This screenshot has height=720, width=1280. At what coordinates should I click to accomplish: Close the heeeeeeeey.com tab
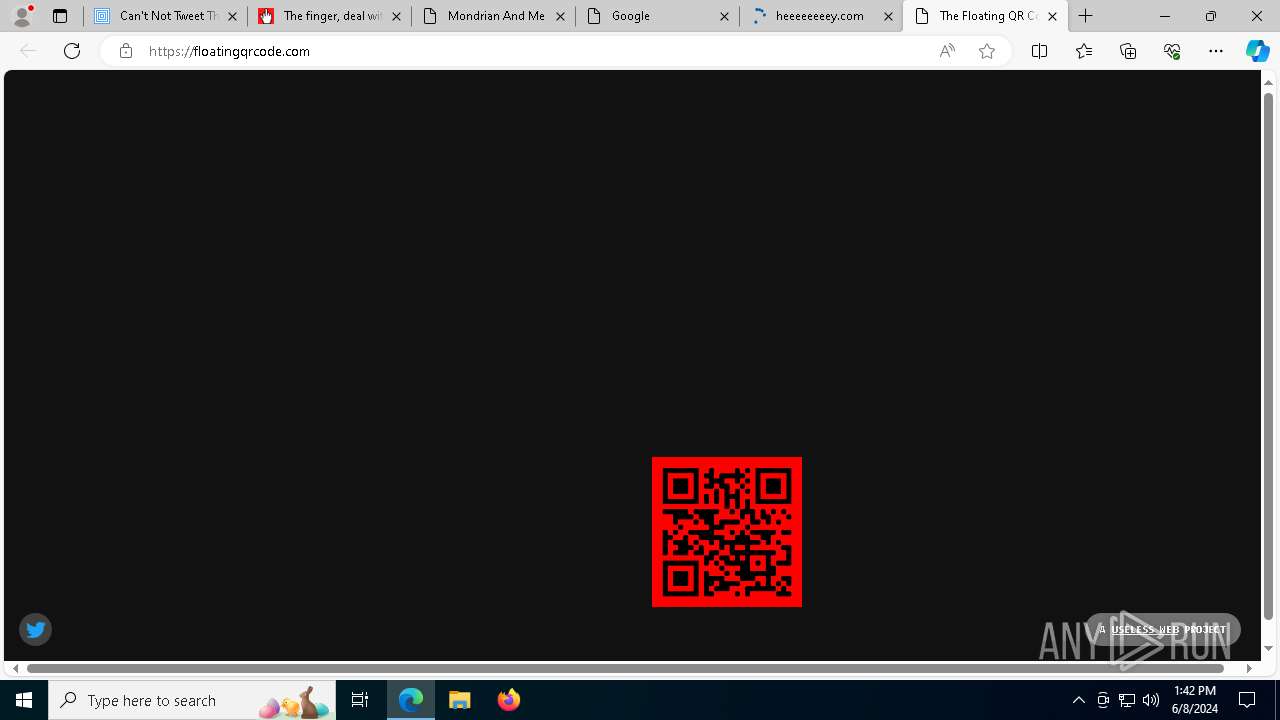[x=888, y=16]
